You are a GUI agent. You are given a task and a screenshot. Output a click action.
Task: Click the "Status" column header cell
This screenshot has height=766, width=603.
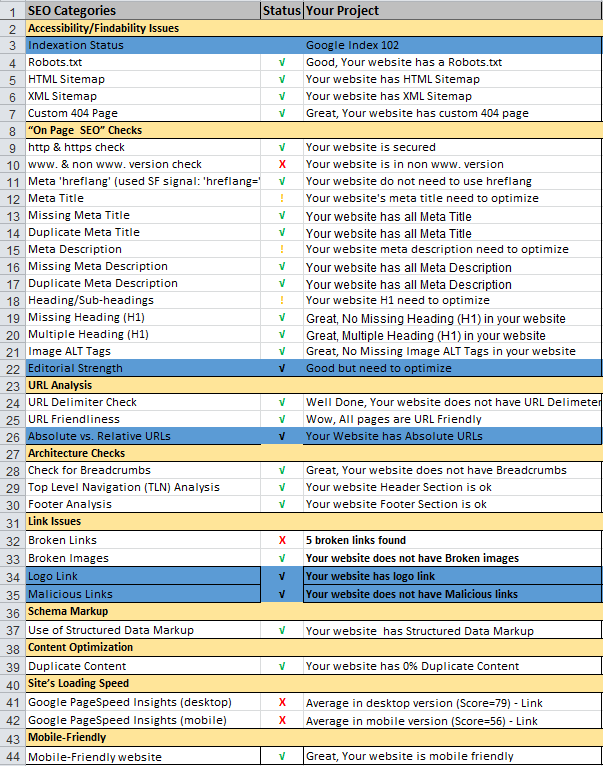pos(281,10)
